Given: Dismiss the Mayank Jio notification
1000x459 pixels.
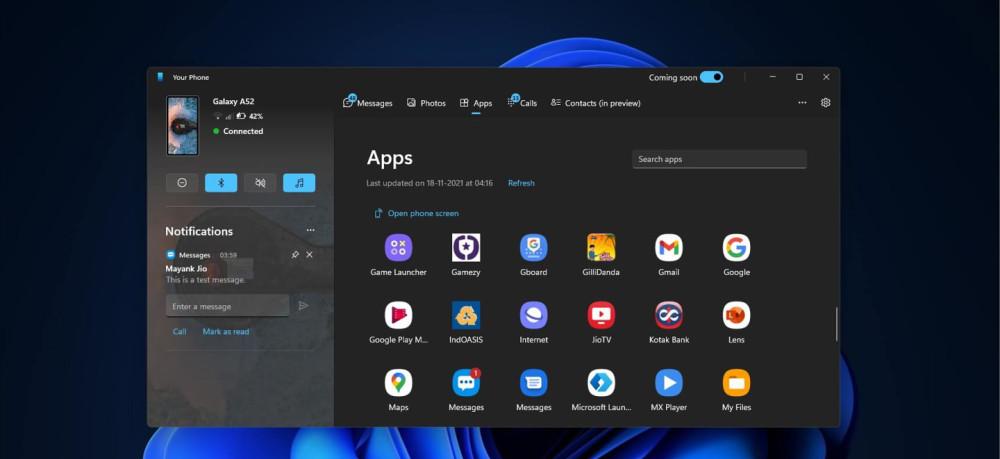Looking at the screenshot, I should 309,254.
